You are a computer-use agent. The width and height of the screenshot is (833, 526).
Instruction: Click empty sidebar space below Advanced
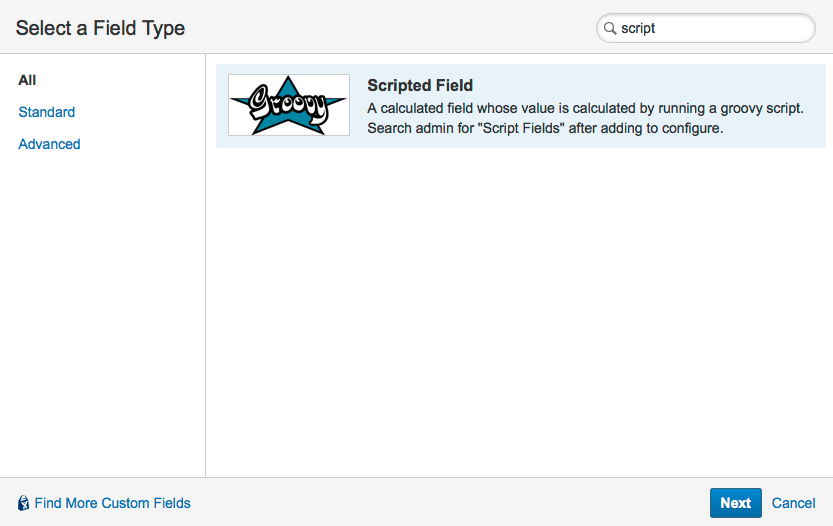pos(103,313)
